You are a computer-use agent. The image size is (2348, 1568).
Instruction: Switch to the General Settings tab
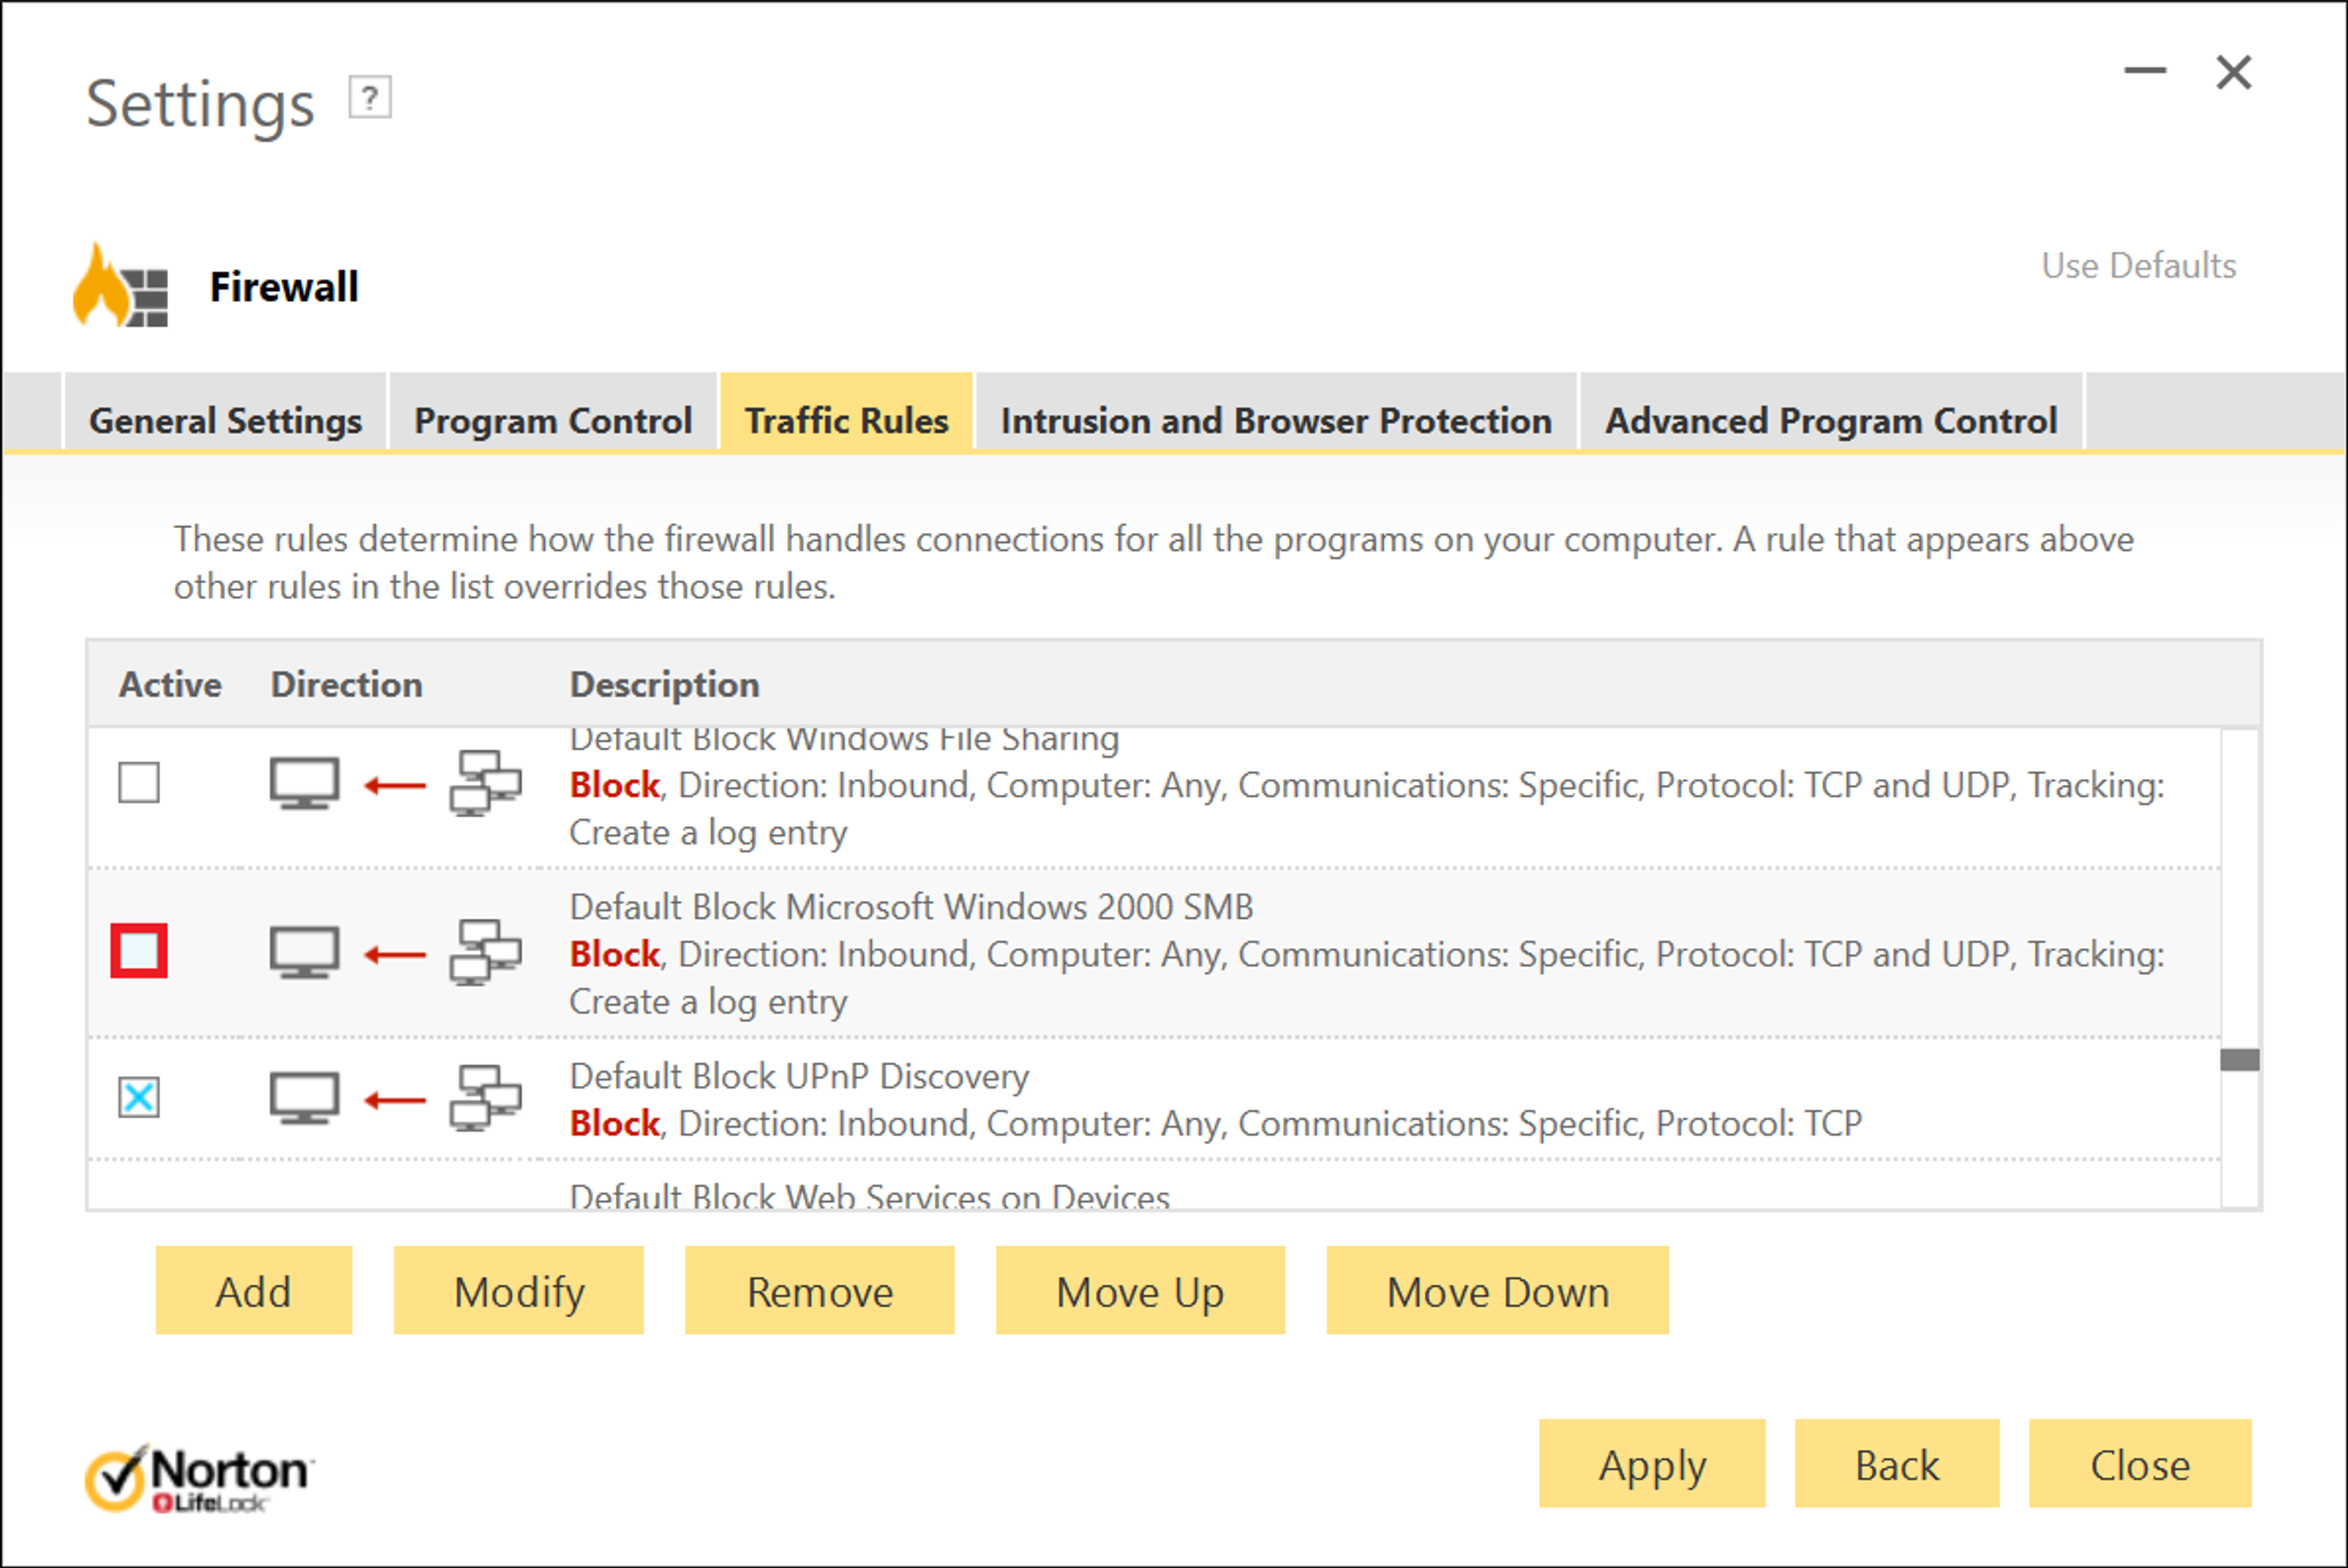click(x=225, y=420)
